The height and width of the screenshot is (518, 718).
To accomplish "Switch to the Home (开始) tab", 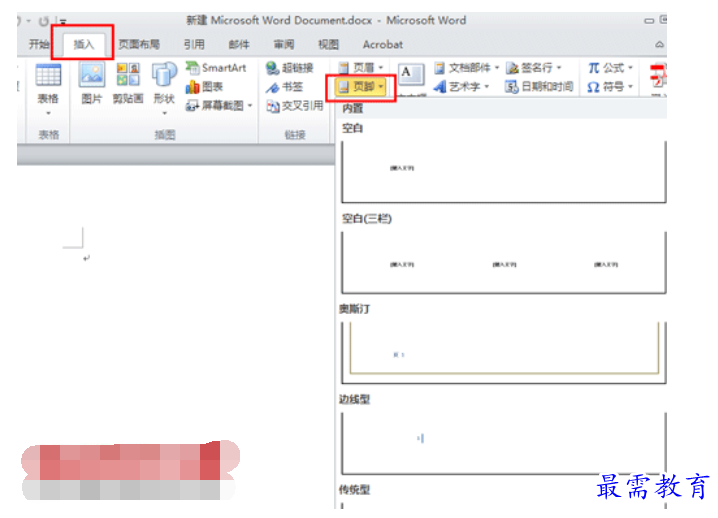I will point(38,44).
